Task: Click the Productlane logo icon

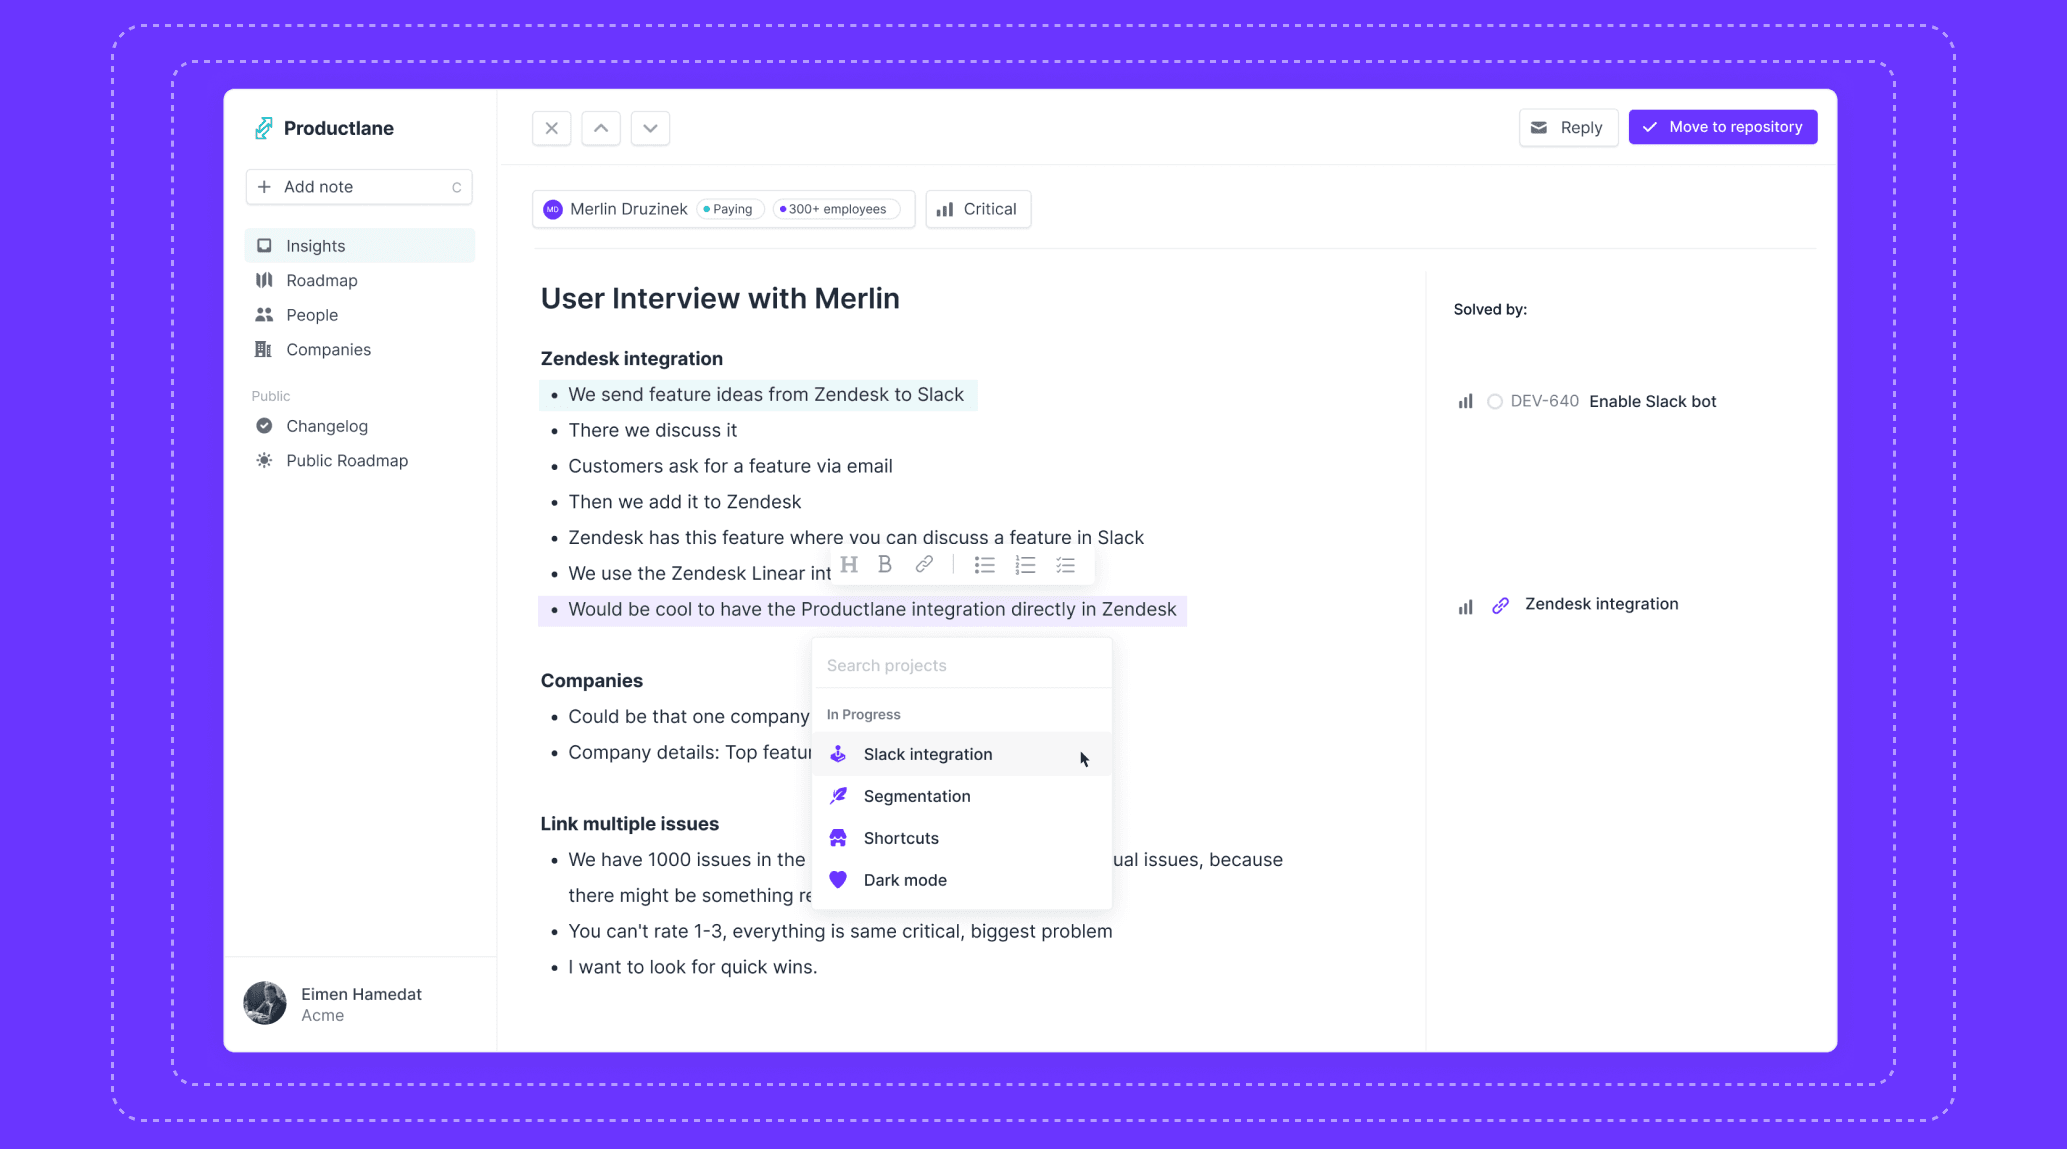Action: coord(263,128)
